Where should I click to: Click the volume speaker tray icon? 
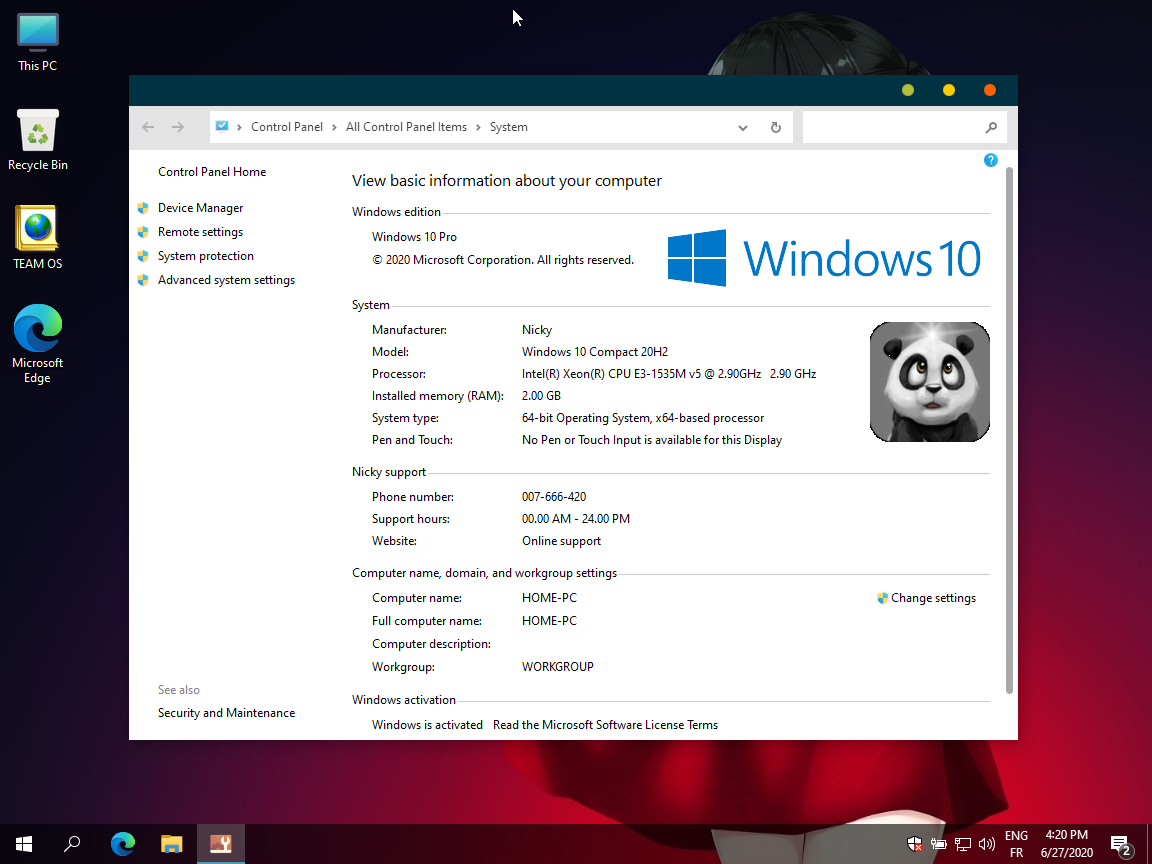[987, 844]
